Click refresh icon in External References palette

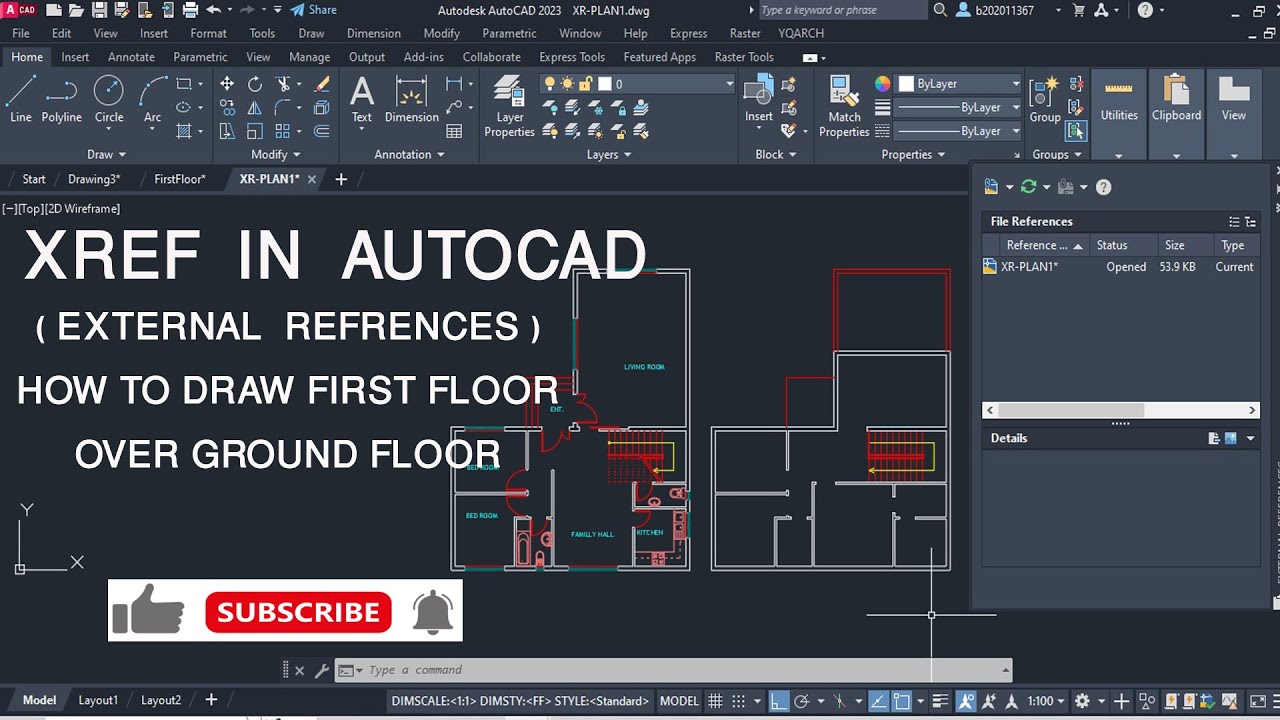point(1028,187)
